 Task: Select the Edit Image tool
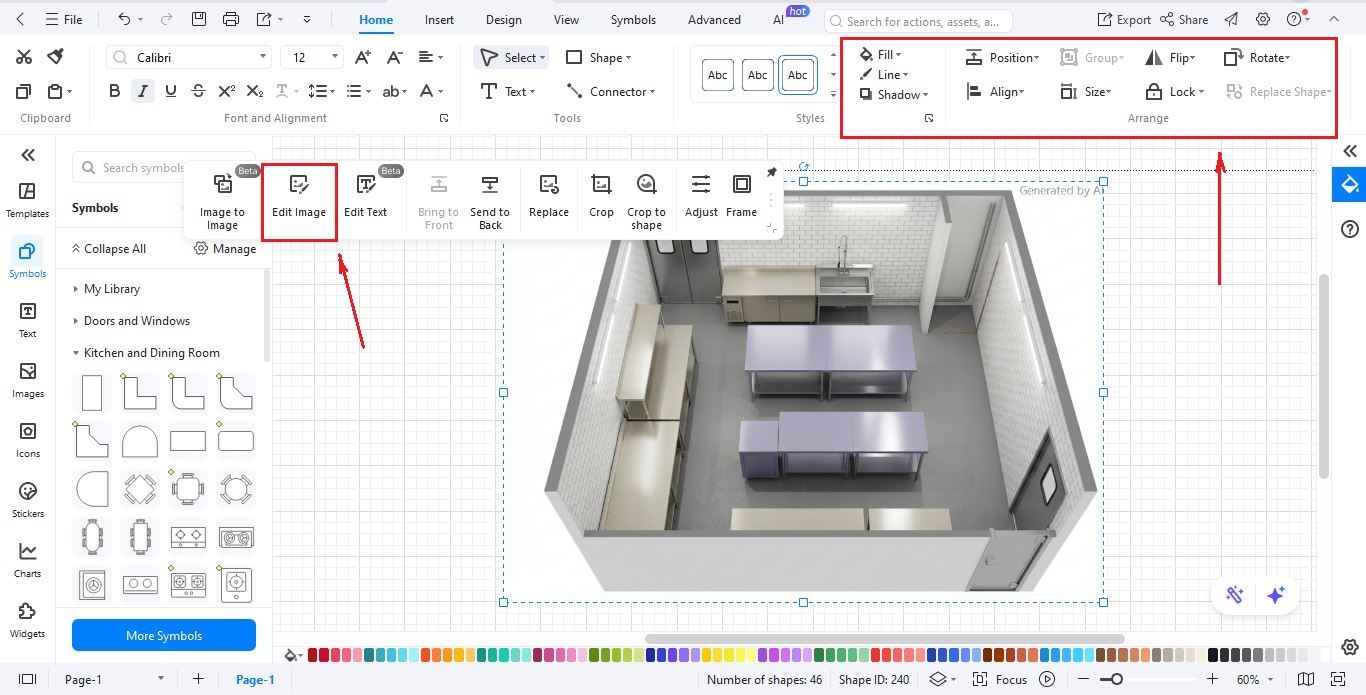(x=298, y=198)
